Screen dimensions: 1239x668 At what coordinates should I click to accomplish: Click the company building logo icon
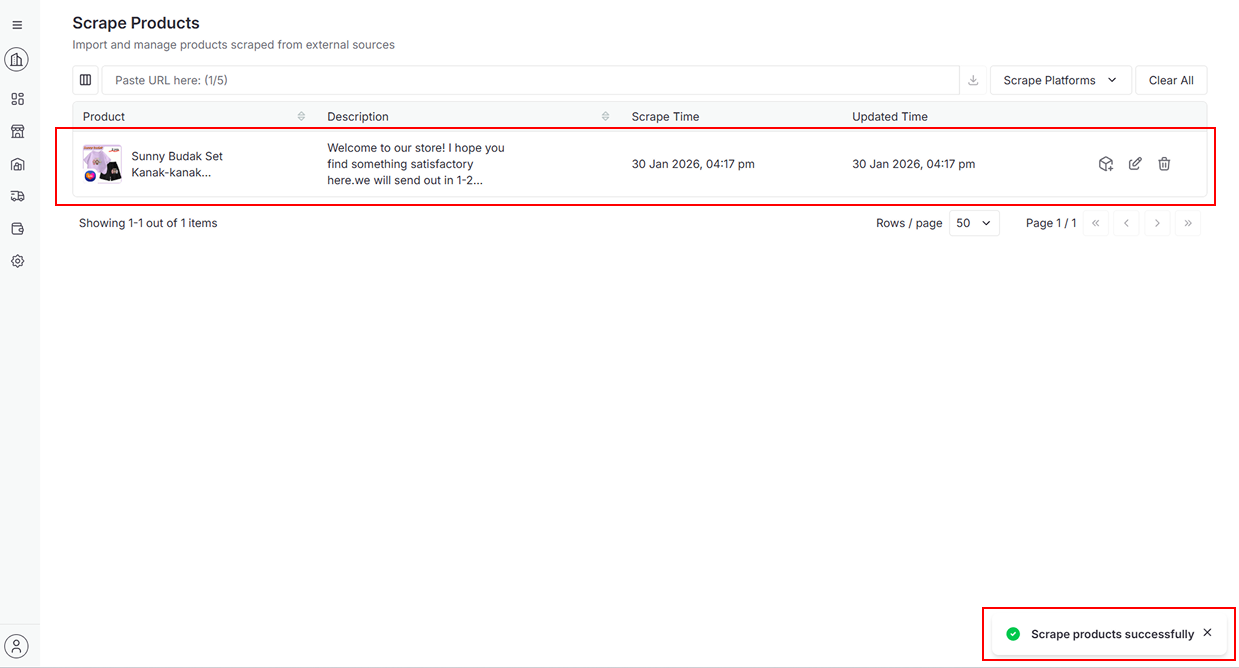click(17, 60)
